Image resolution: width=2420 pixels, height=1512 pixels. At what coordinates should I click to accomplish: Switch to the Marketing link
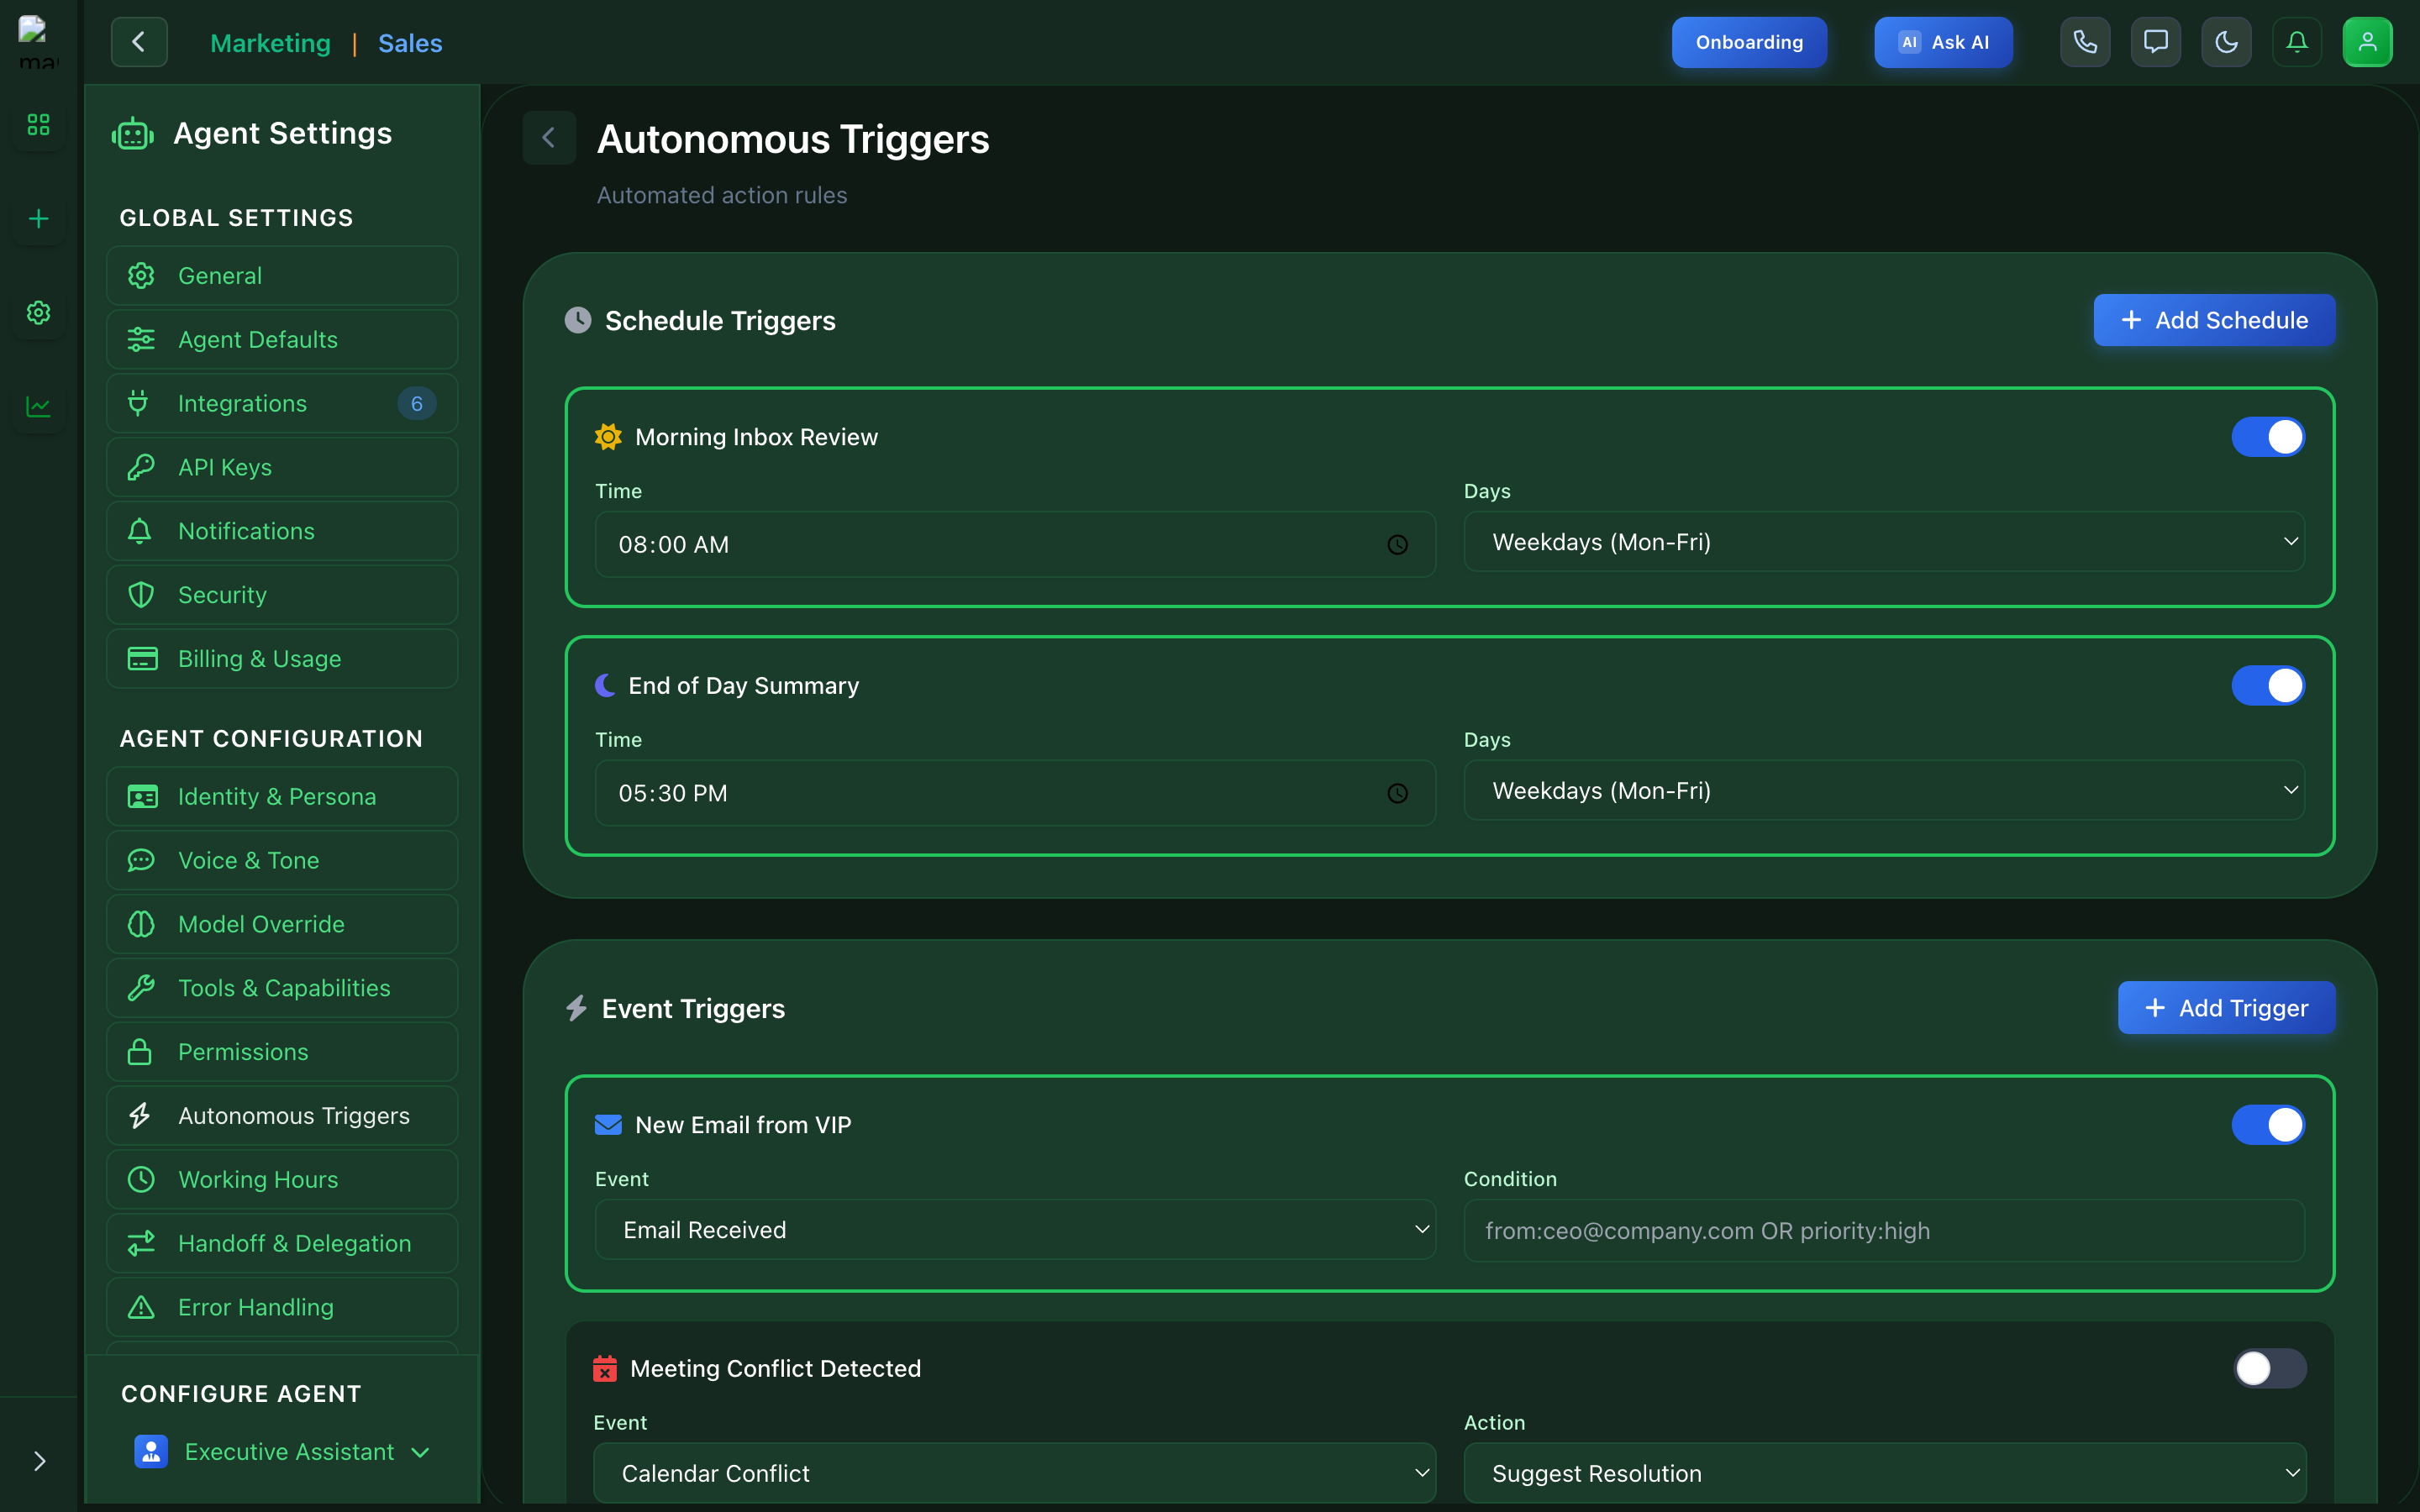click(x=270, y=43)
